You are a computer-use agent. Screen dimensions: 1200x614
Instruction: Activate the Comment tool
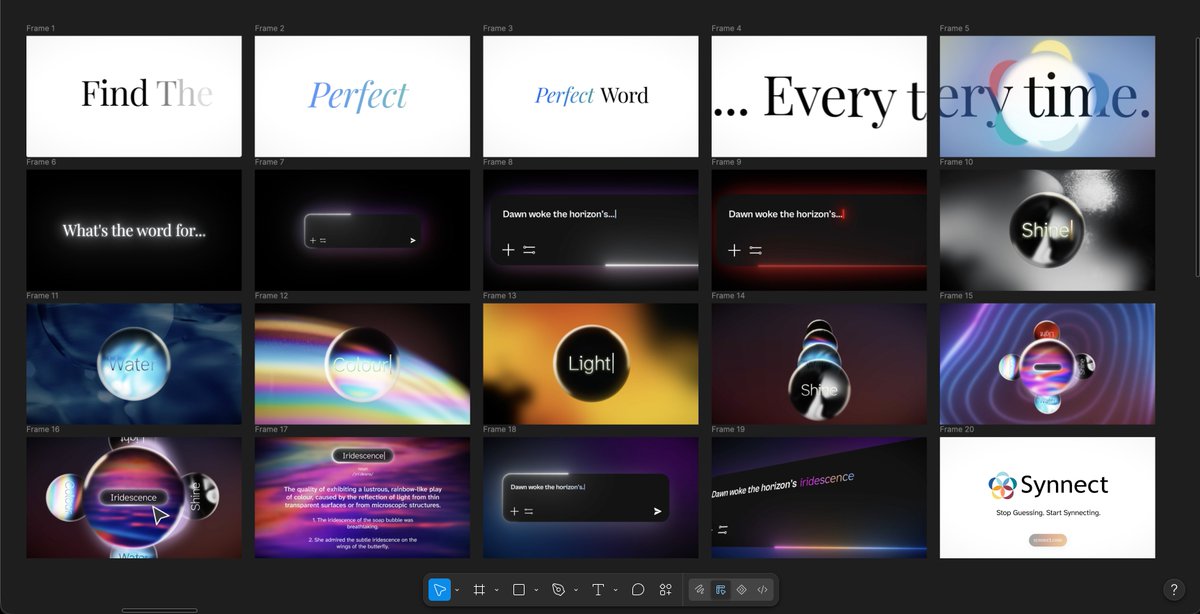pos(638,590)
